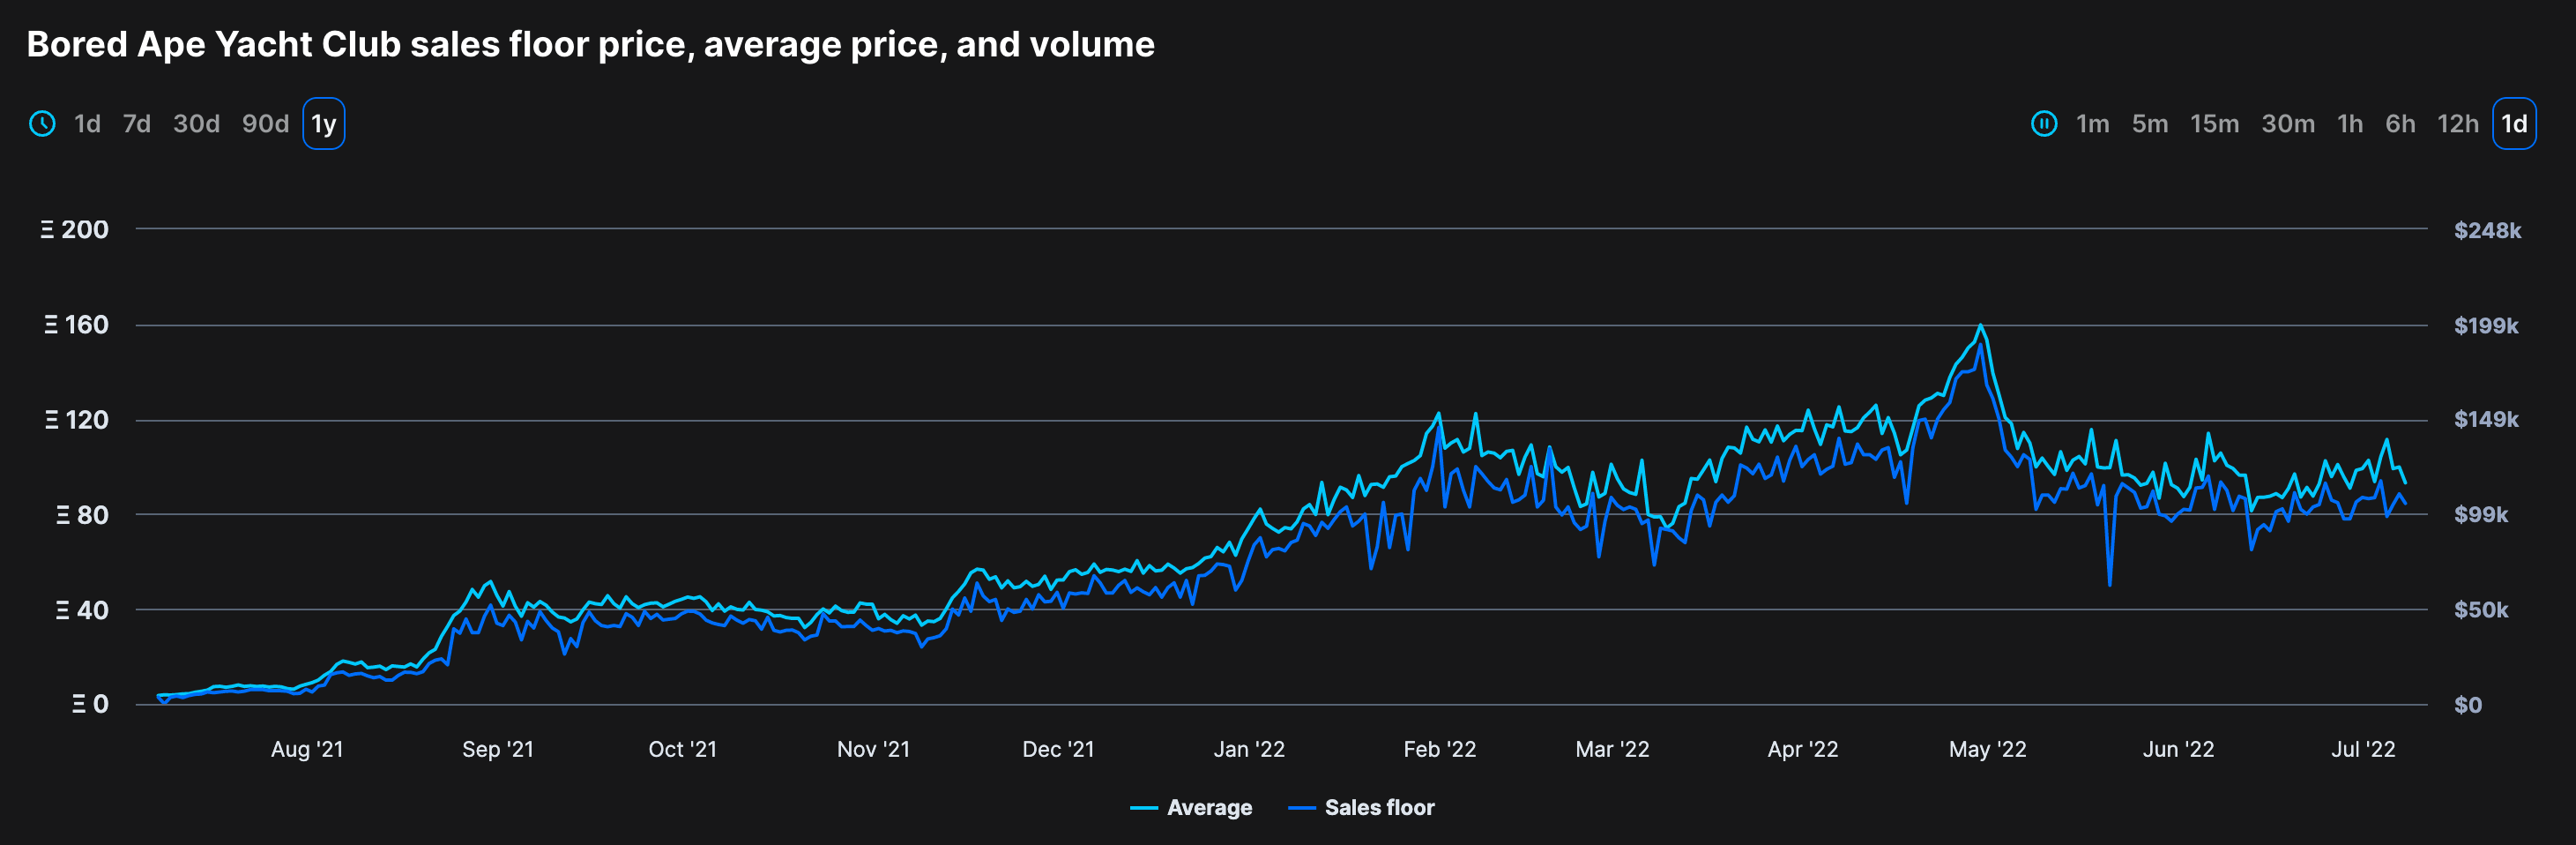Click the Ξ 80 axis label

click(82, 515)
